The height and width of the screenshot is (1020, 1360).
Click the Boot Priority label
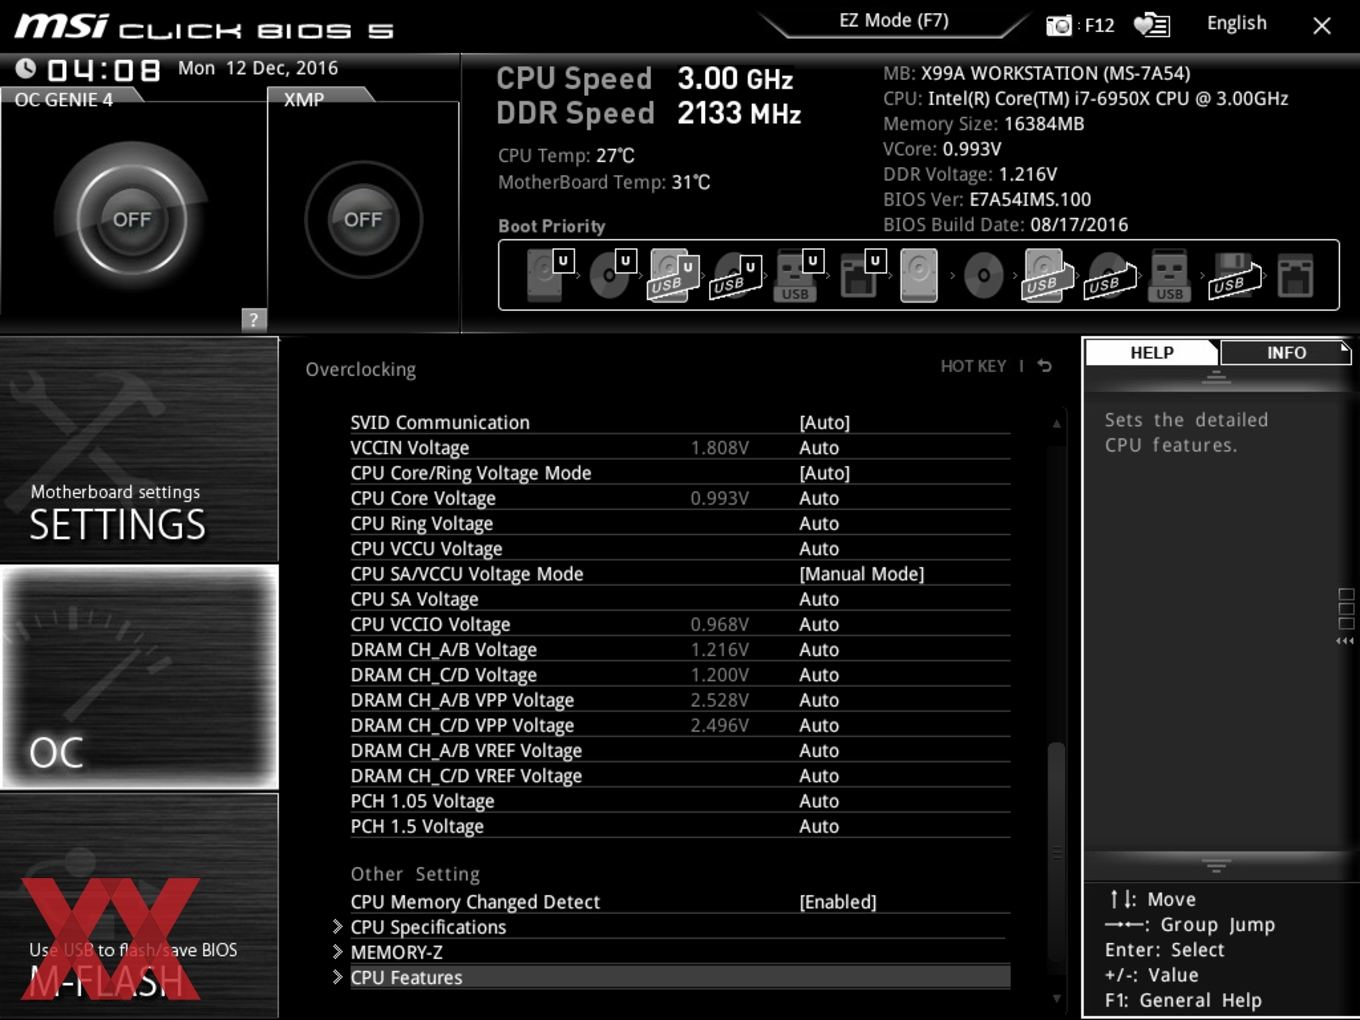(x=552, y=226)
